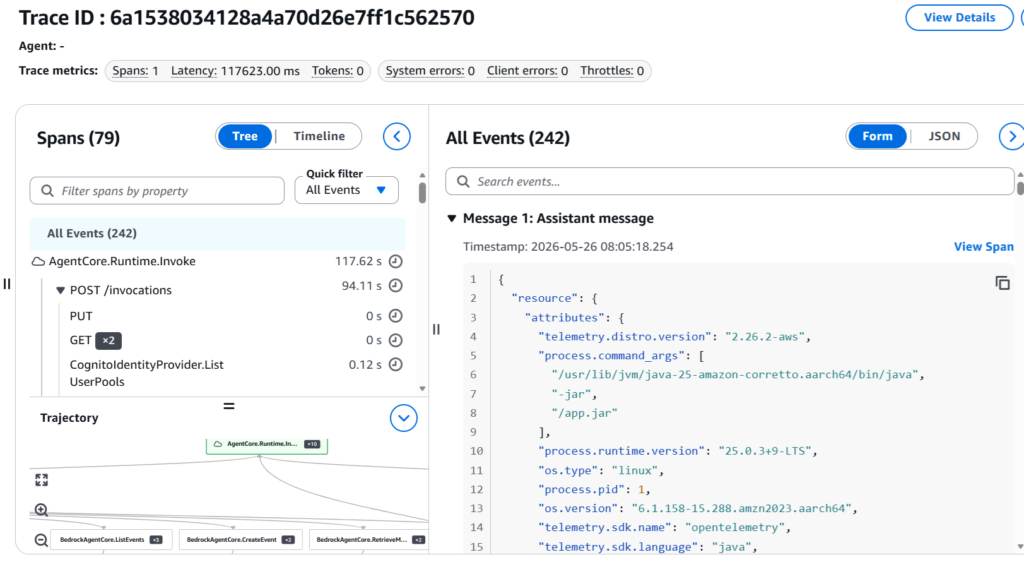Select the AgentCore.Runtime.Invoke span
The height and width of the screenshot is (562, 1024).
122,261
